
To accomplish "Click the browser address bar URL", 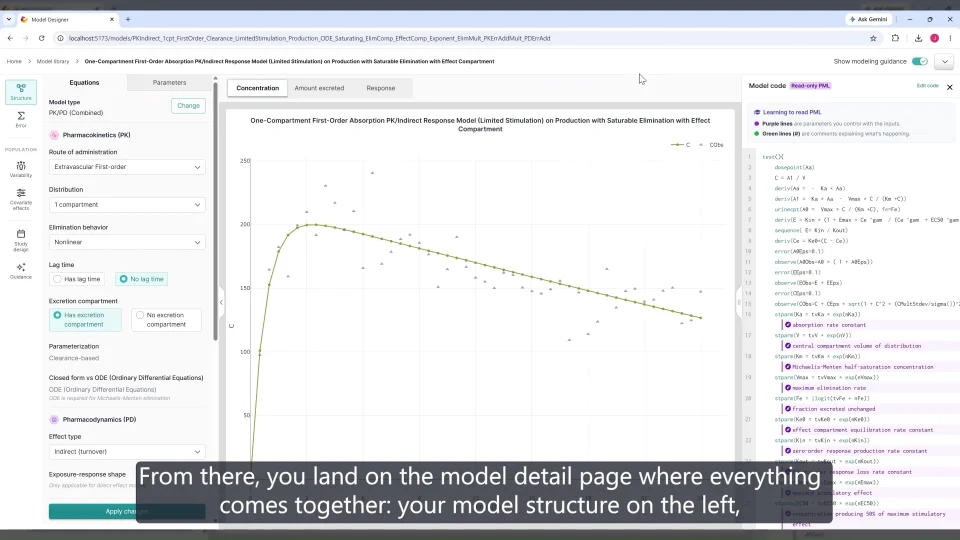I will pos(309,38).
